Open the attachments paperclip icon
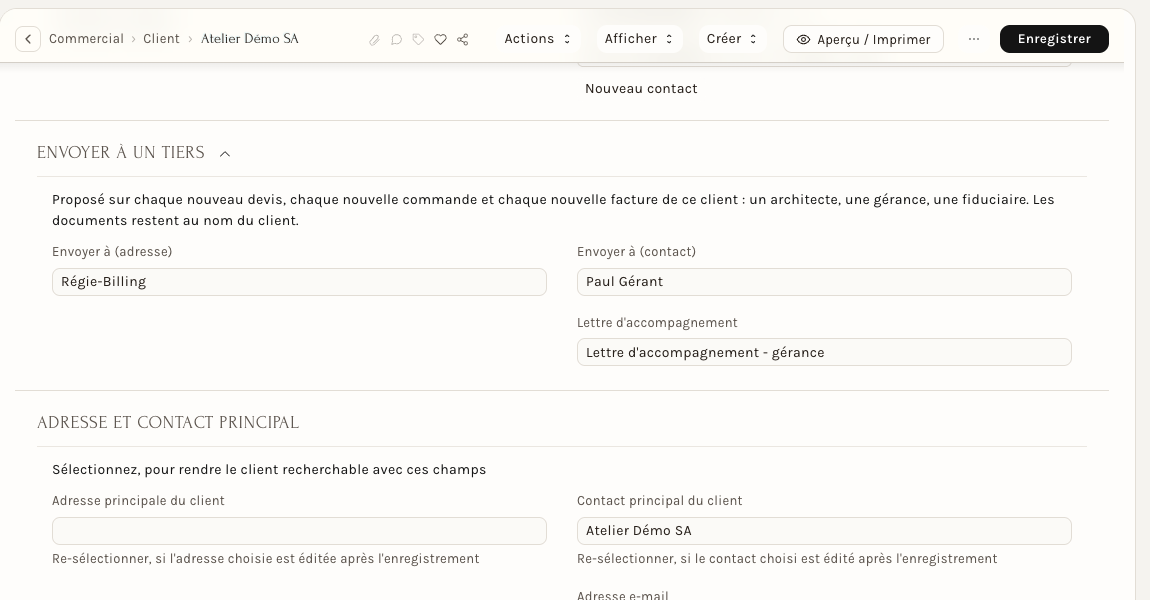This screenshot has height=600, width=1150. (x=374, y=40)
